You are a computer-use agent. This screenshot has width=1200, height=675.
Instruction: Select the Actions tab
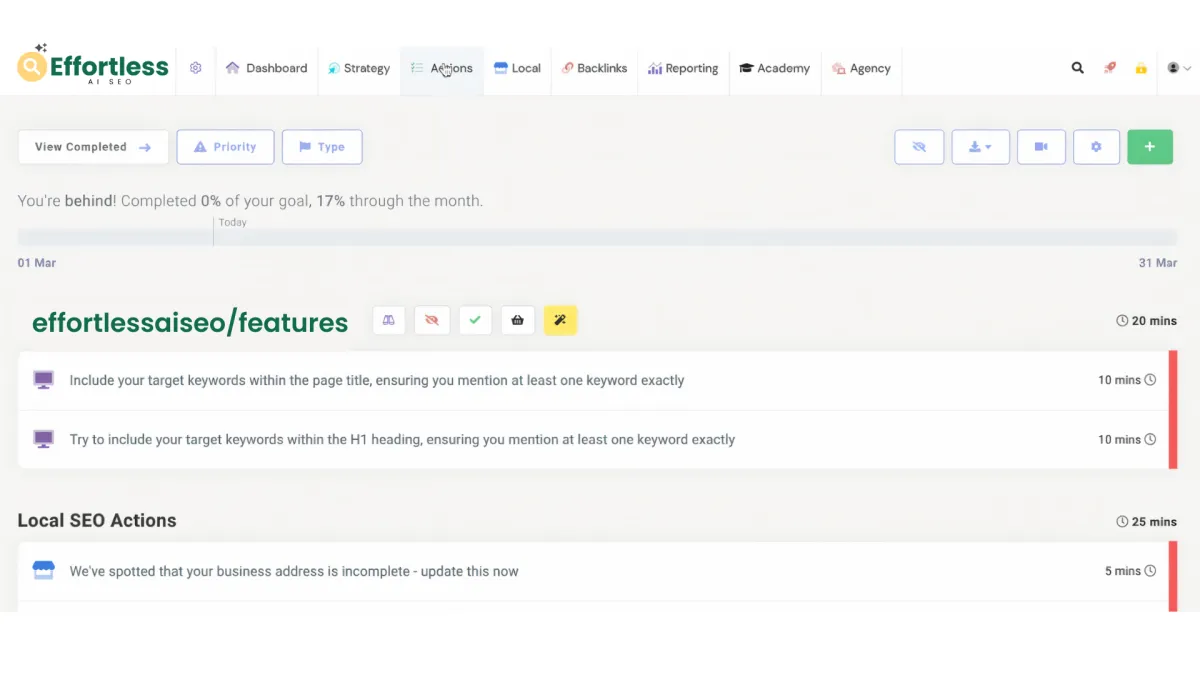tap(442, 68)
